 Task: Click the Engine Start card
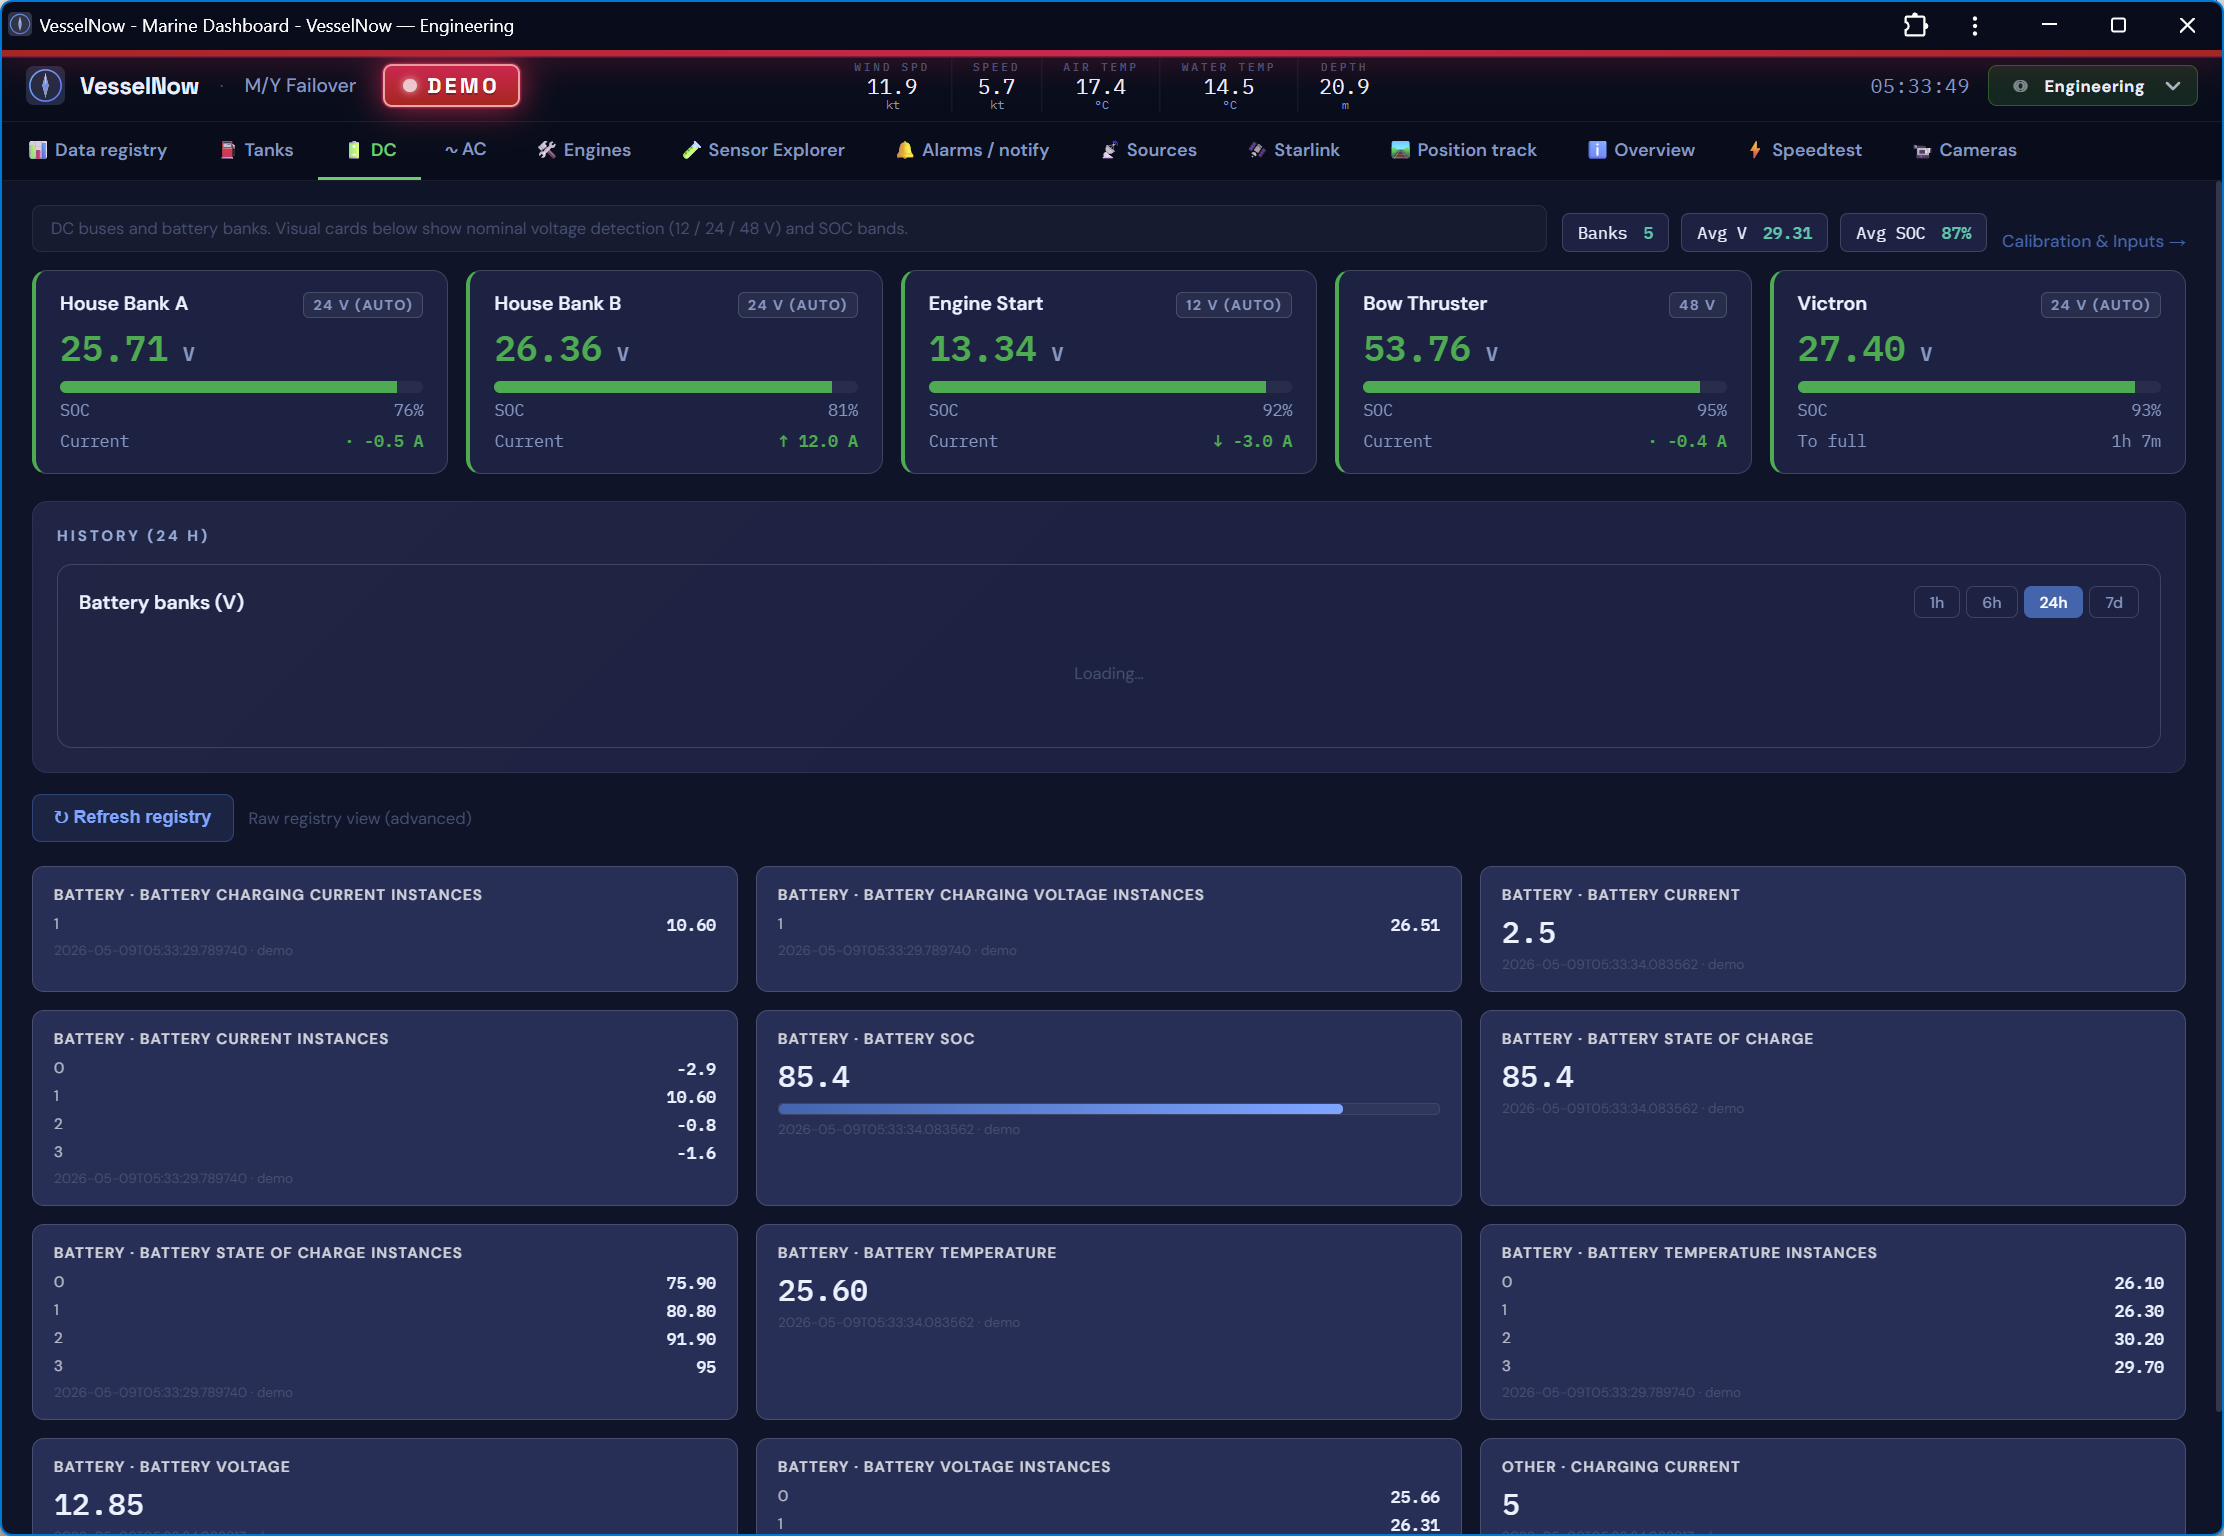pyautogui.click(x=1109, y=372)
